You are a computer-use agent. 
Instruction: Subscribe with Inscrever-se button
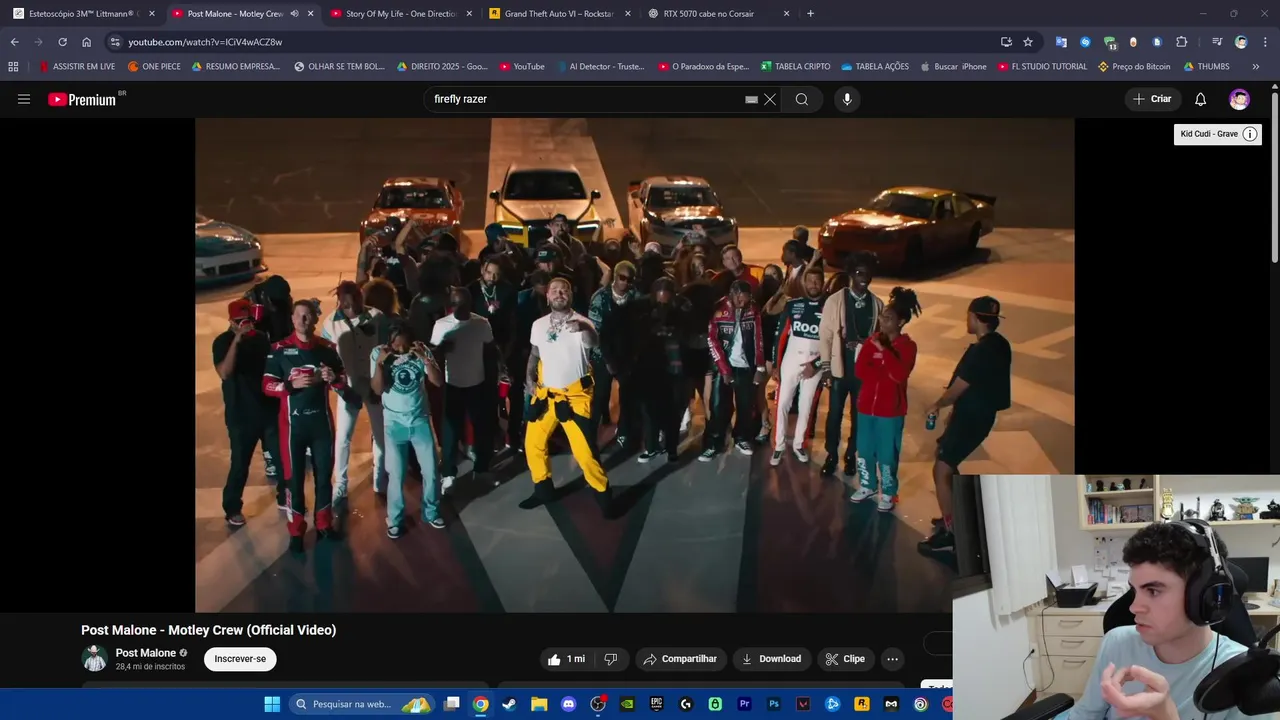click(x=240, y=659)
